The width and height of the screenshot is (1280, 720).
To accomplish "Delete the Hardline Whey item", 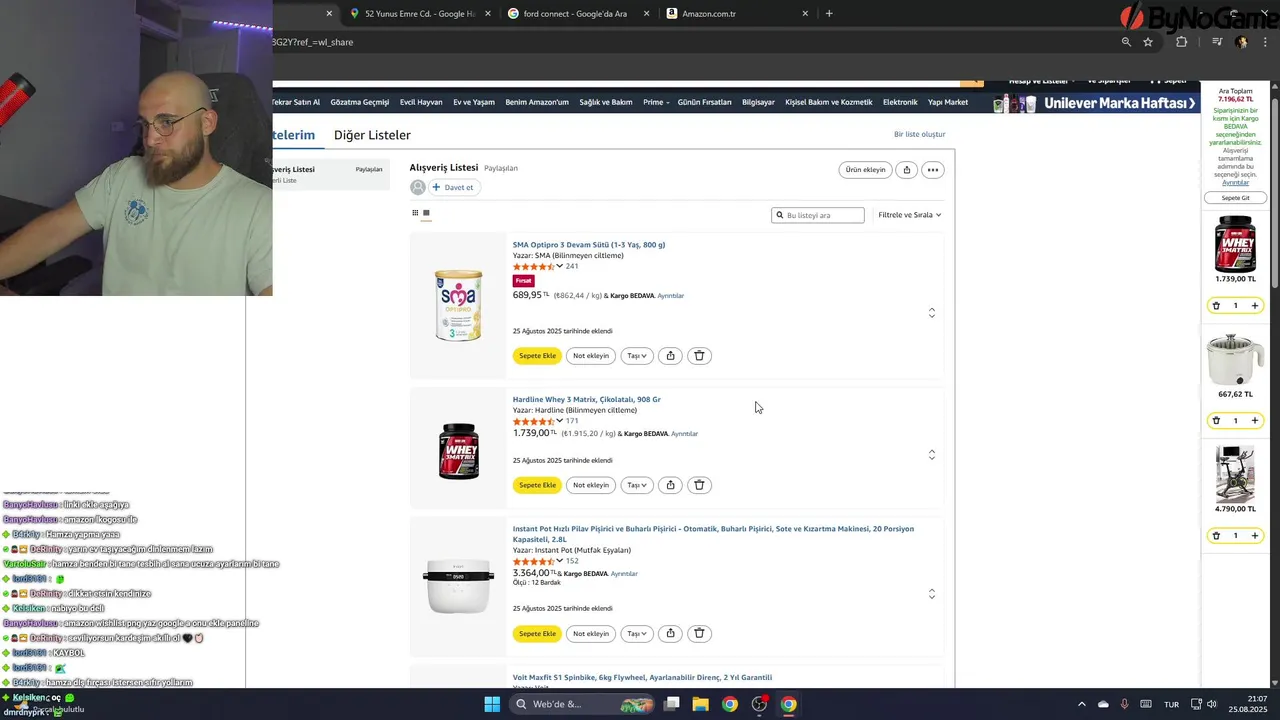I will 699,485.
